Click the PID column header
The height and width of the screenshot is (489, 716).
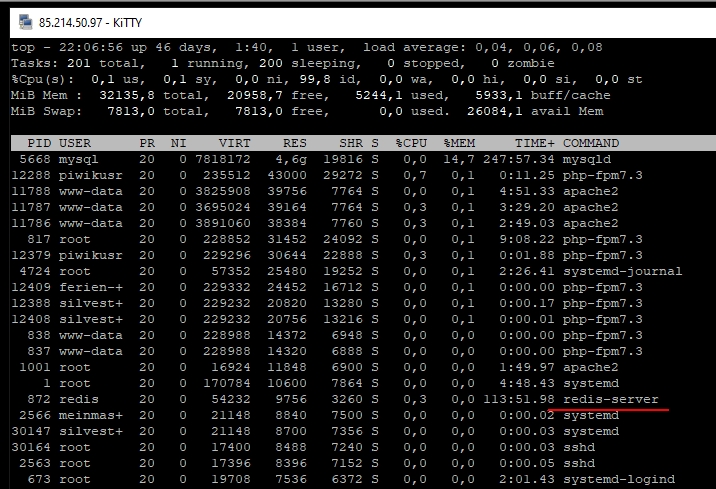click(39, 143)
